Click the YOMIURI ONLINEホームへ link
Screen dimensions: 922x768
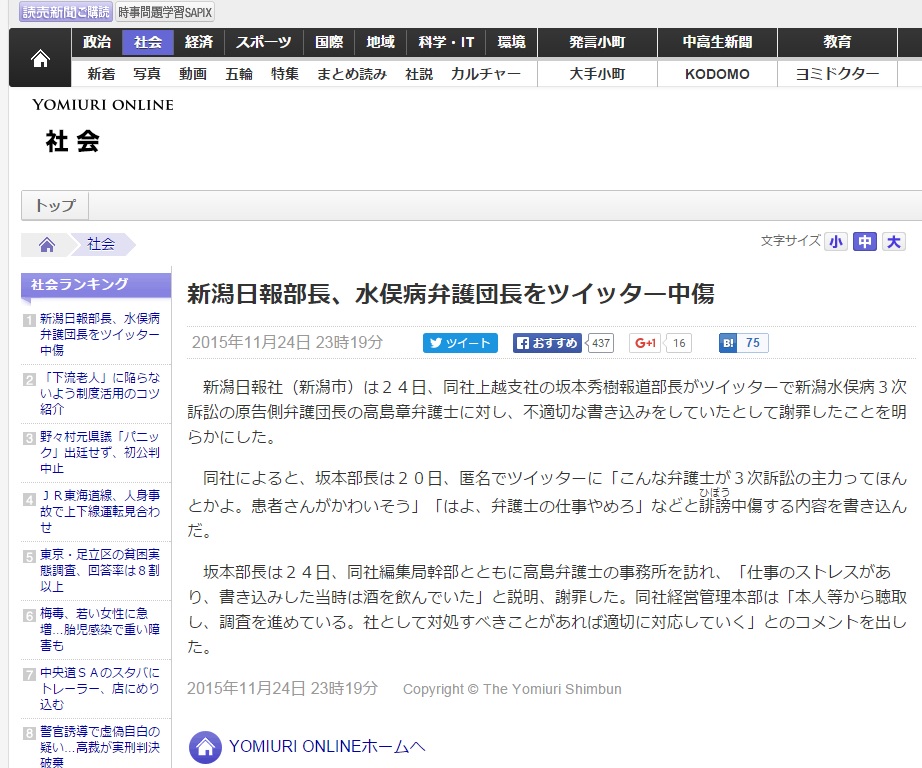[x=327, y=746]
